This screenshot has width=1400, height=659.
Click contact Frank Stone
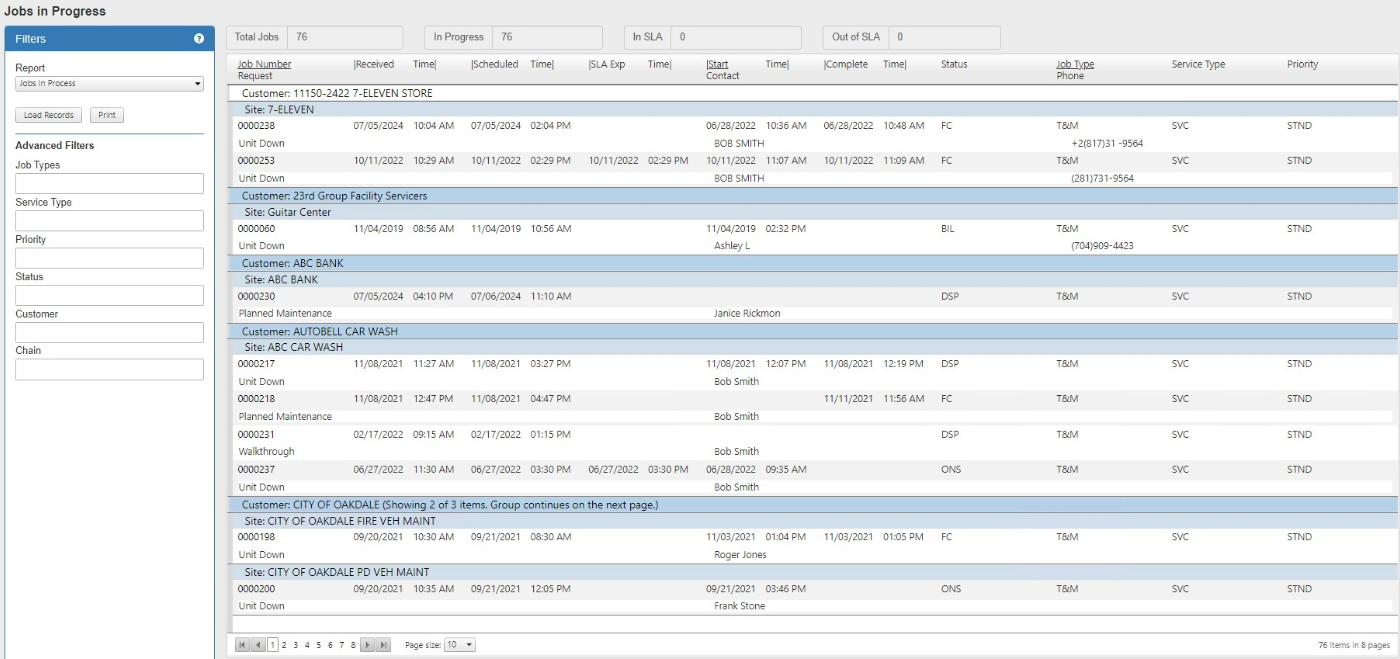(x=739, y=607)
